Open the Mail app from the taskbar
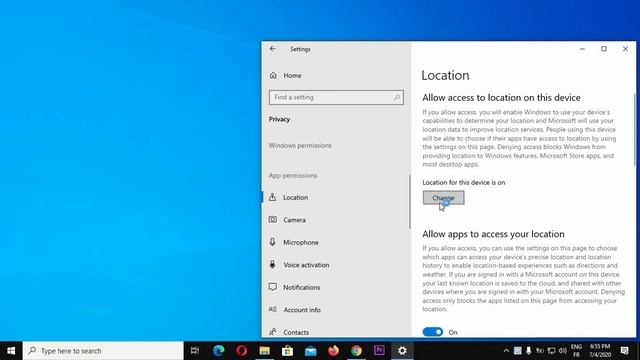Image resolution: width=640 pixels, height=360 pixels. click(x=310, y=351)
